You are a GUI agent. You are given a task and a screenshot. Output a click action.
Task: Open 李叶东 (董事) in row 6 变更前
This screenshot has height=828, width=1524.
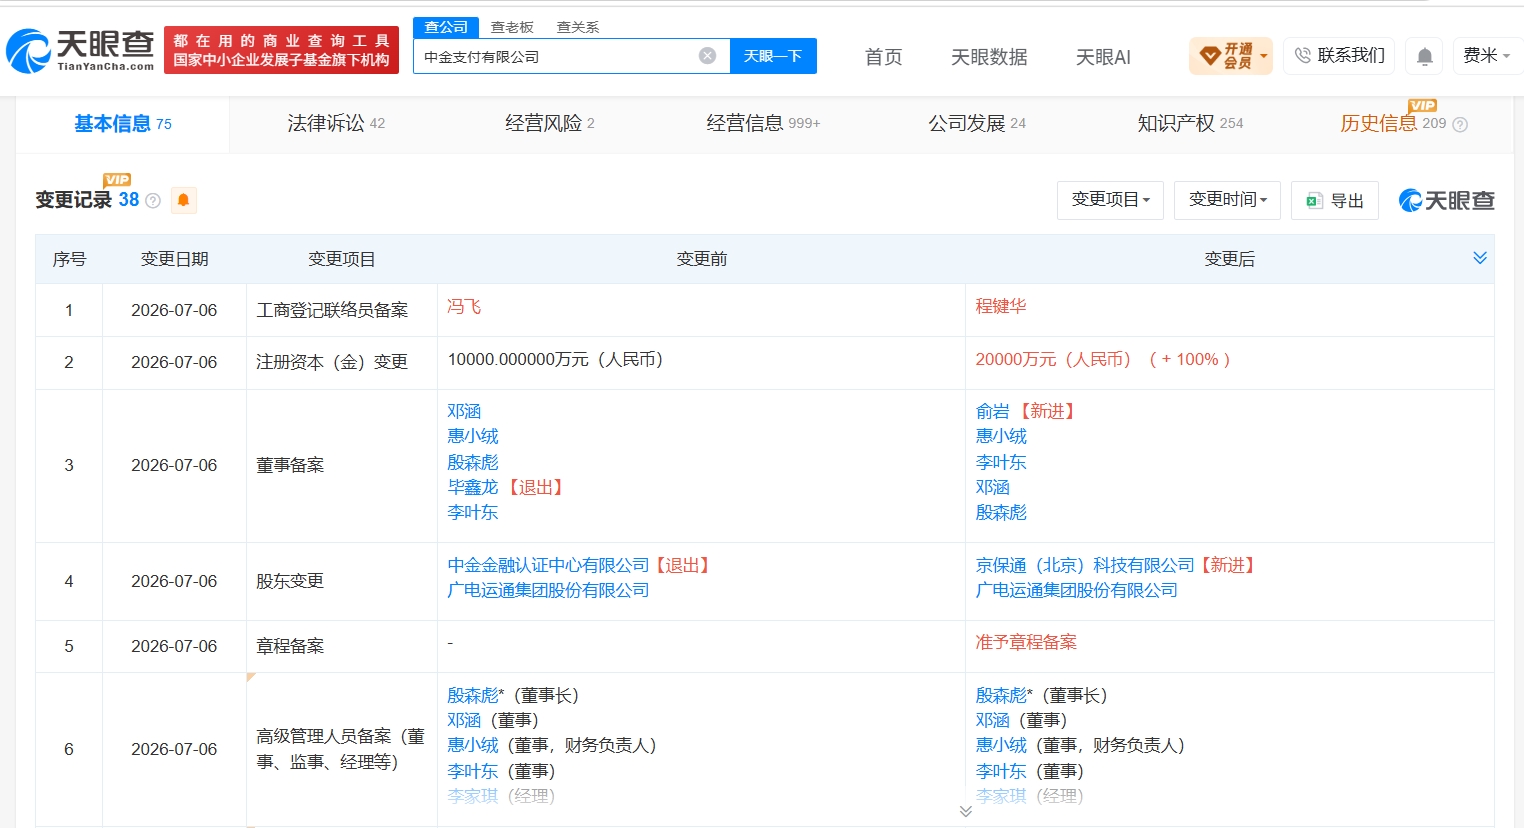point(473,771)
